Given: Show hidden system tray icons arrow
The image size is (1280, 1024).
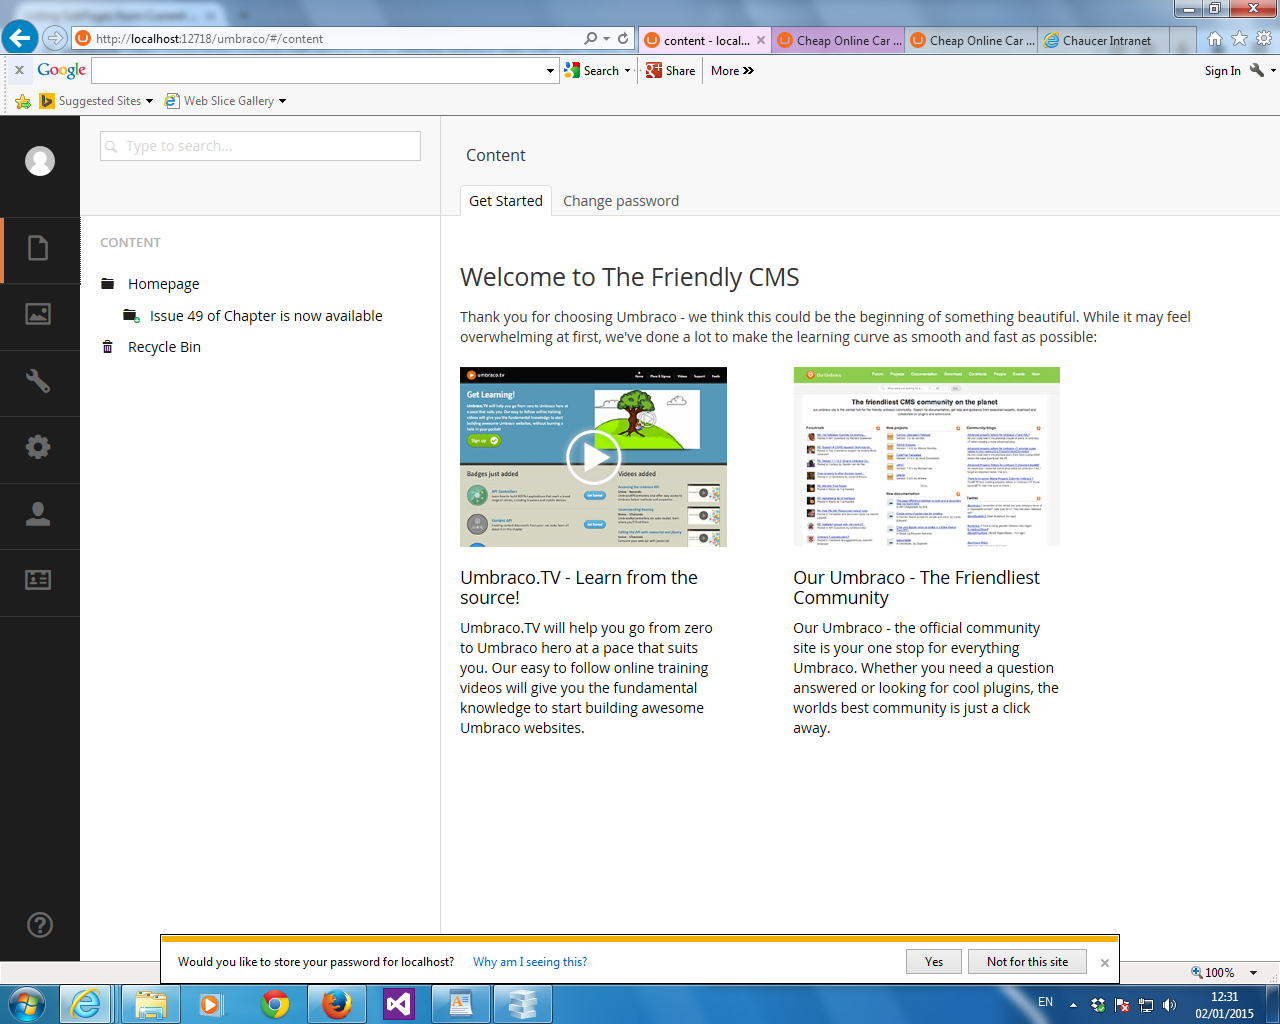Looking at the screenshot, I should (x=1073, y=1005).
